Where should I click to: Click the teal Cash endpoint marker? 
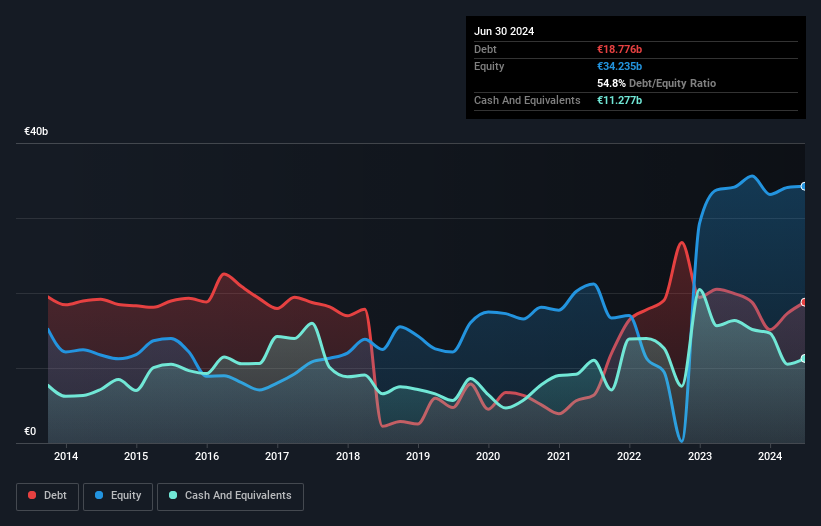click(804, 359)
